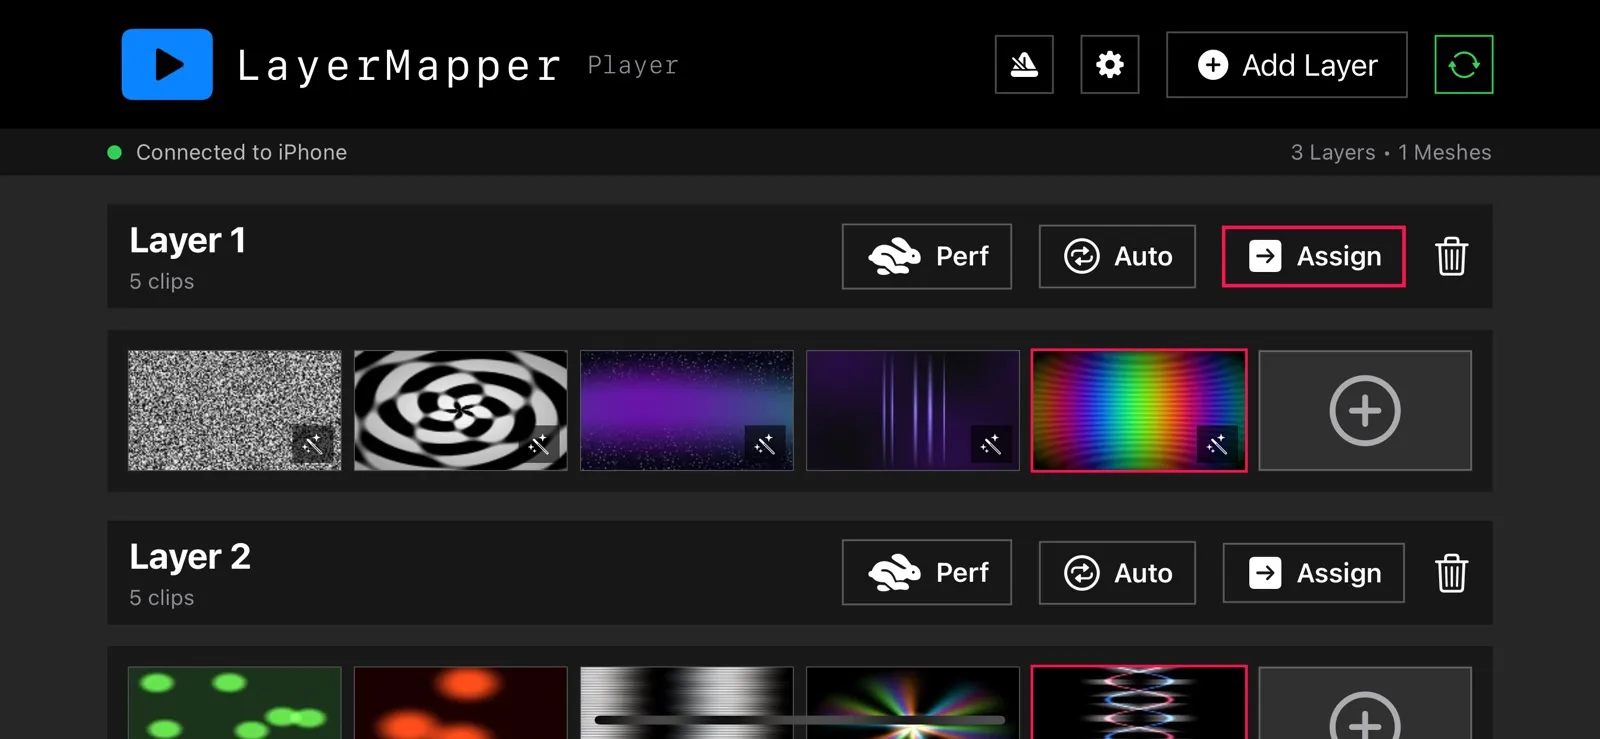The height and width of the screenshot is (739, 1600).
Task: Click 'Connected to iPhone' status text
Action: tap(241, 152)
